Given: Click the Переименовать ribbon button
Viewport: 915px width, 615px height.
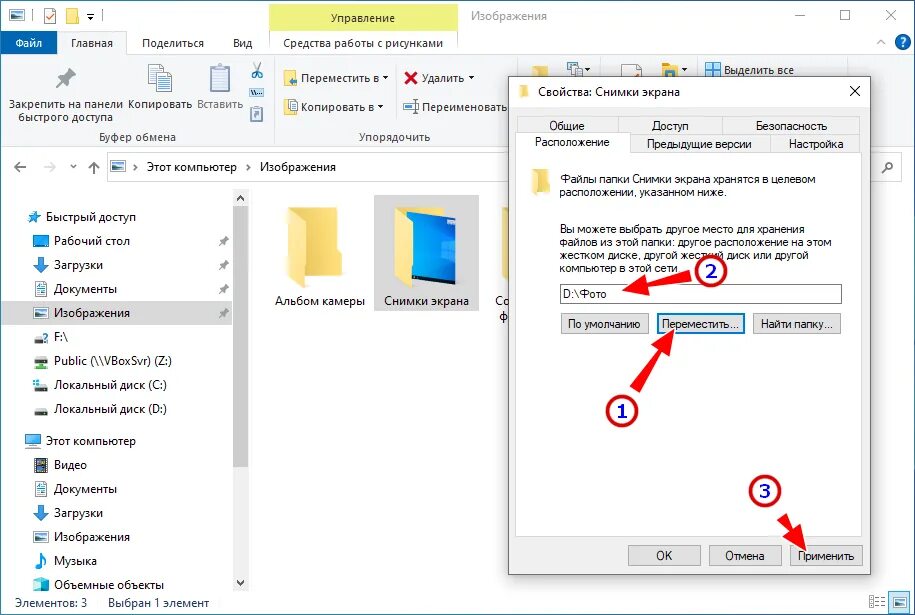Looking at the screenshot, I should 455,107.
